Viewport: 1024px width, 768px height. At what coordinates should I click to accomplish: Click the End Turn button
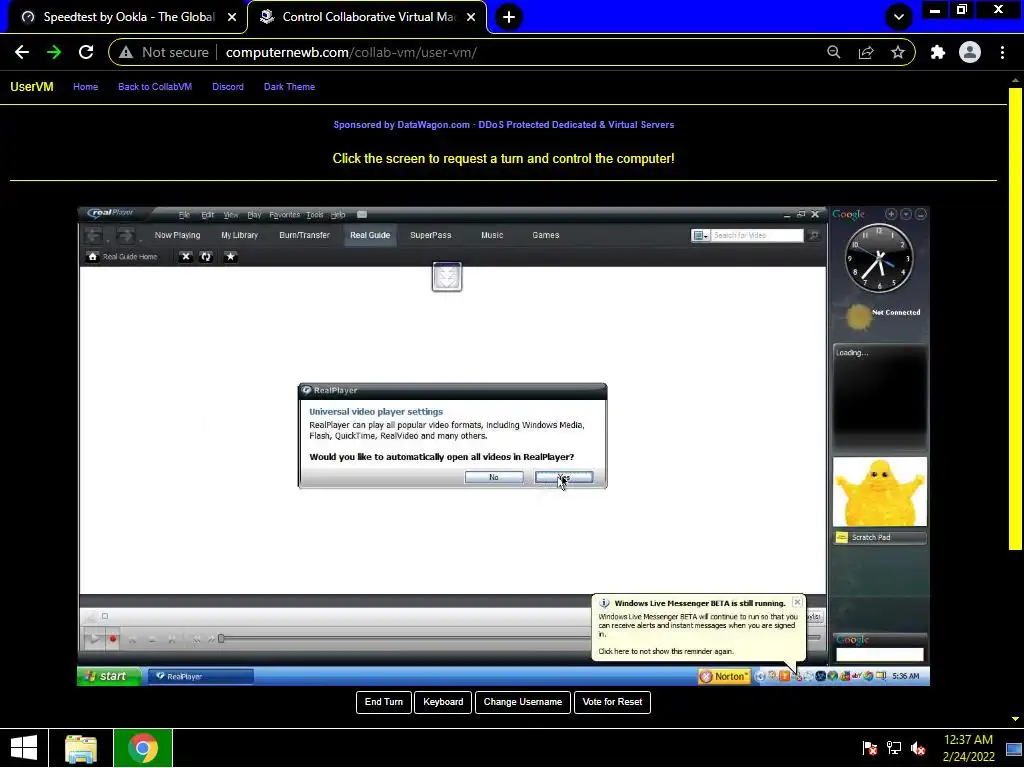pyautogui.click(x=383, y=702)
